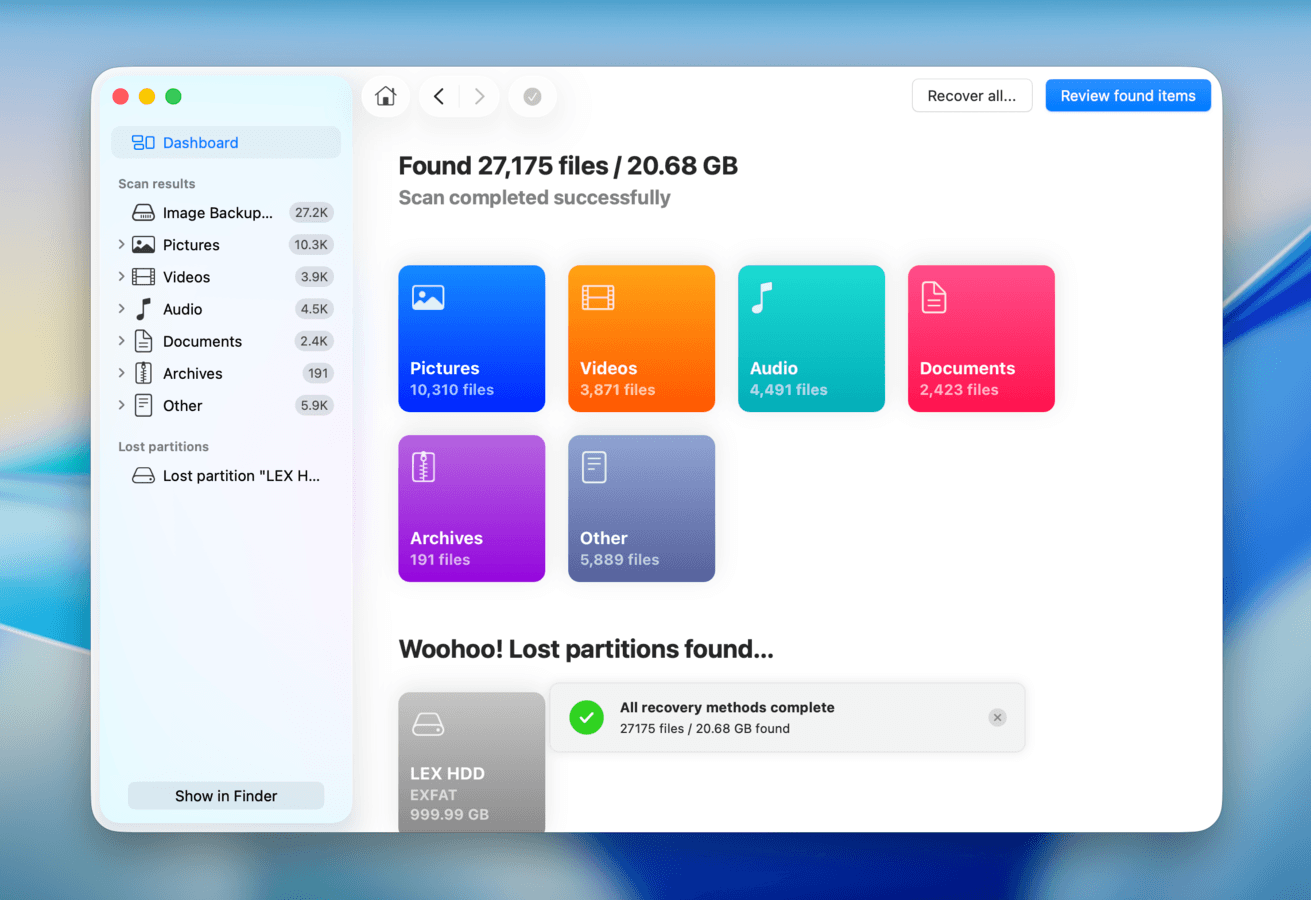The width and height of the screenshot is (1311, 900).
Task: Click the Review found items button
Action: [x=1127, y=96]
